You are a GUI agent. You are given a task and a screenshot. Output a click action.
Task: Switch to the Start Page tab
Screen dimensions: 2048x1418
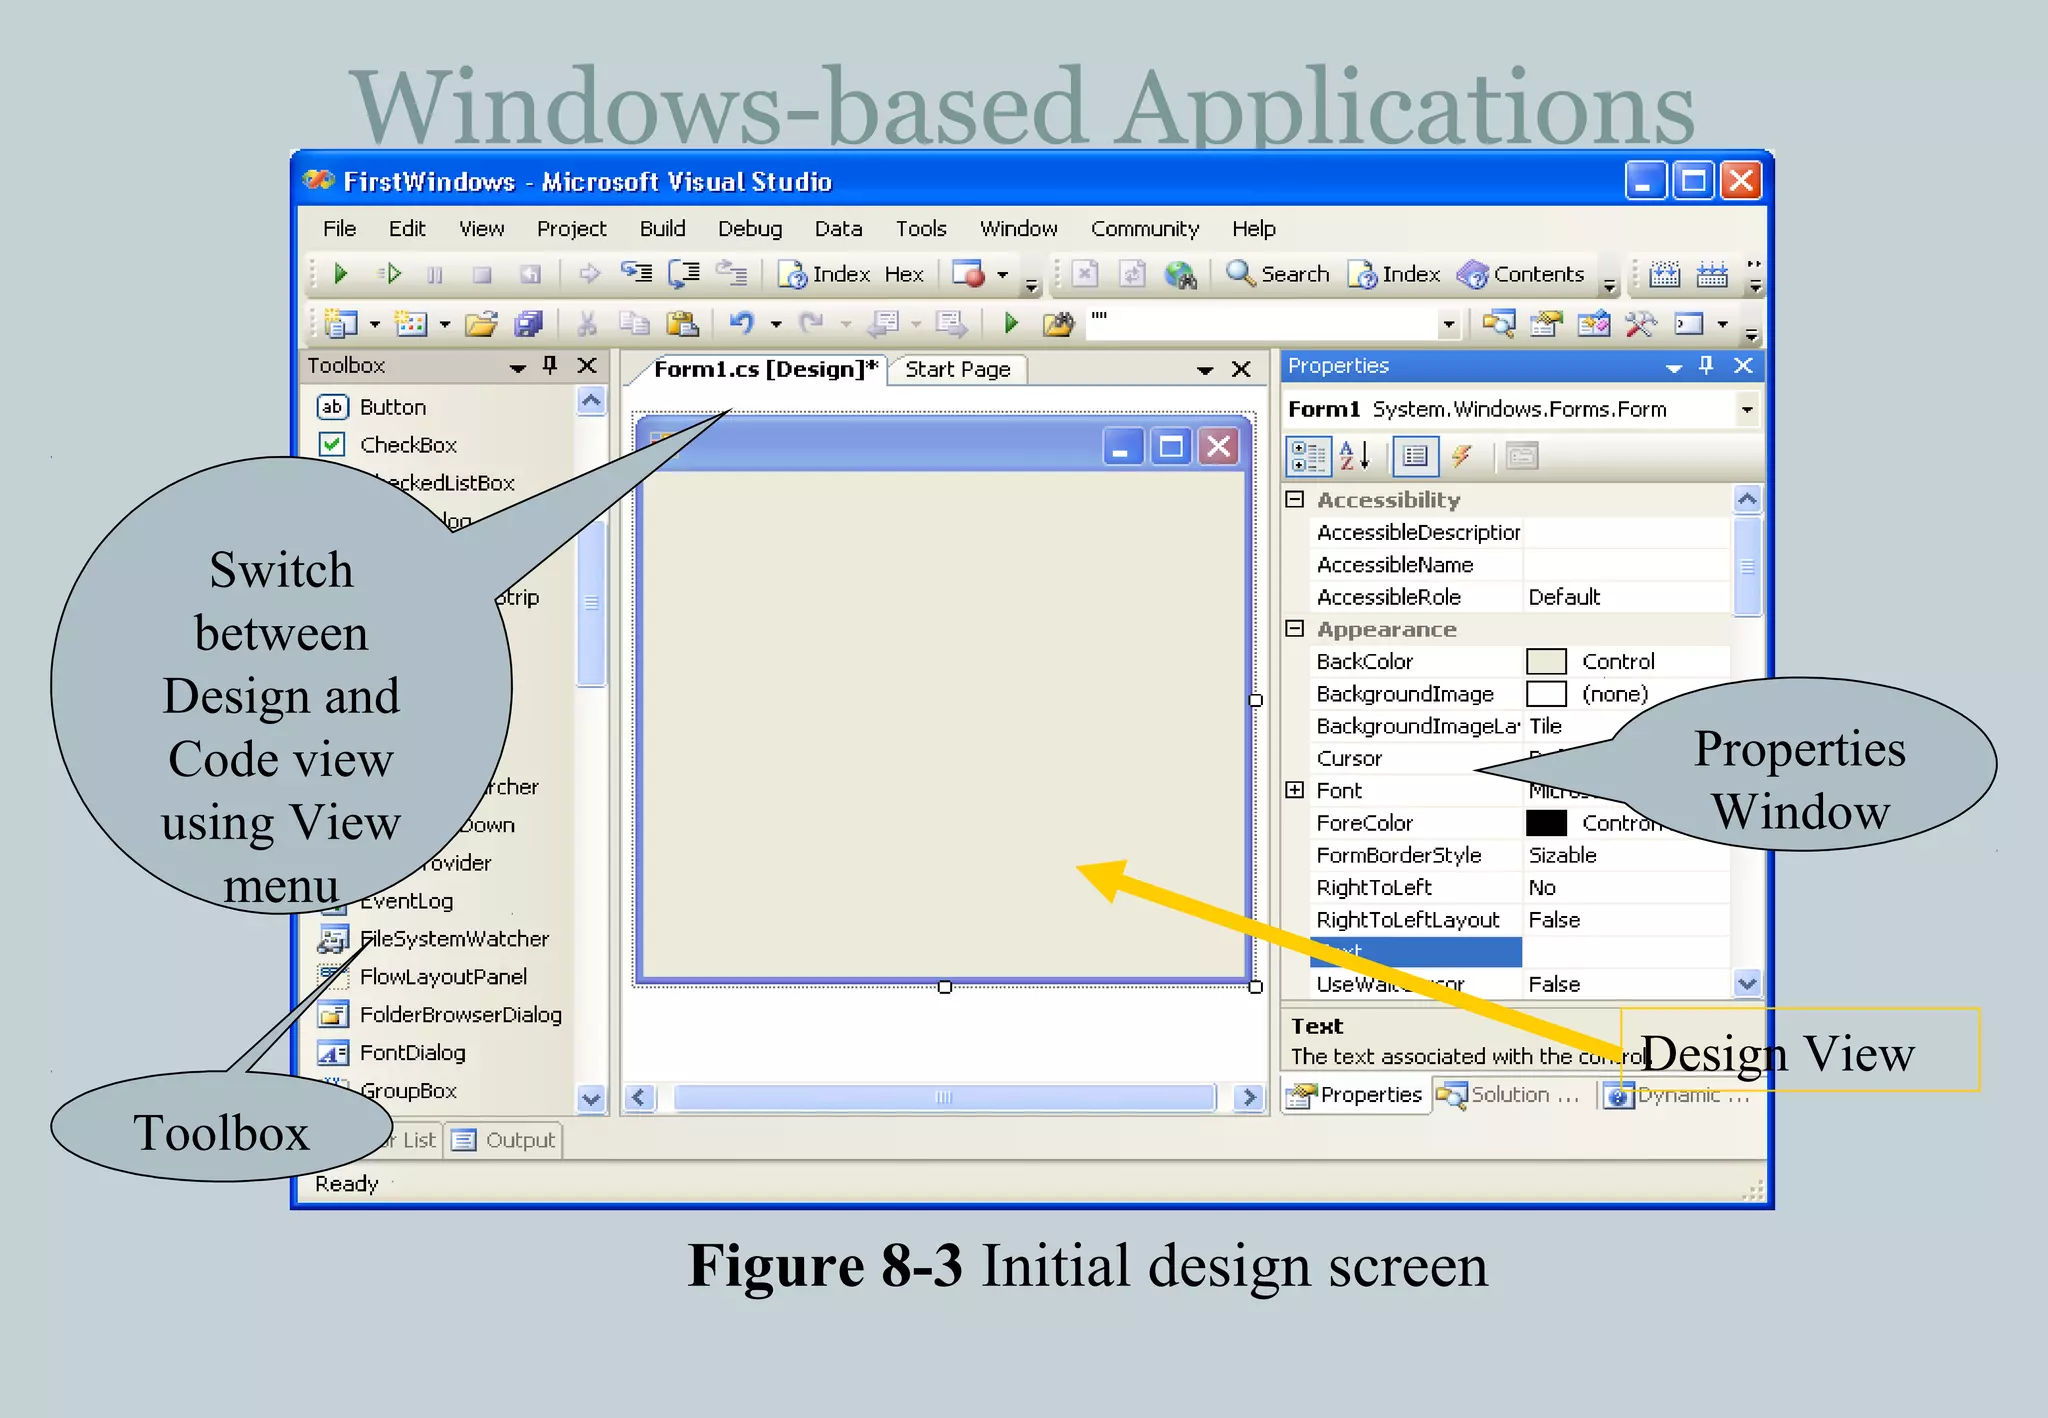(957, 369)
